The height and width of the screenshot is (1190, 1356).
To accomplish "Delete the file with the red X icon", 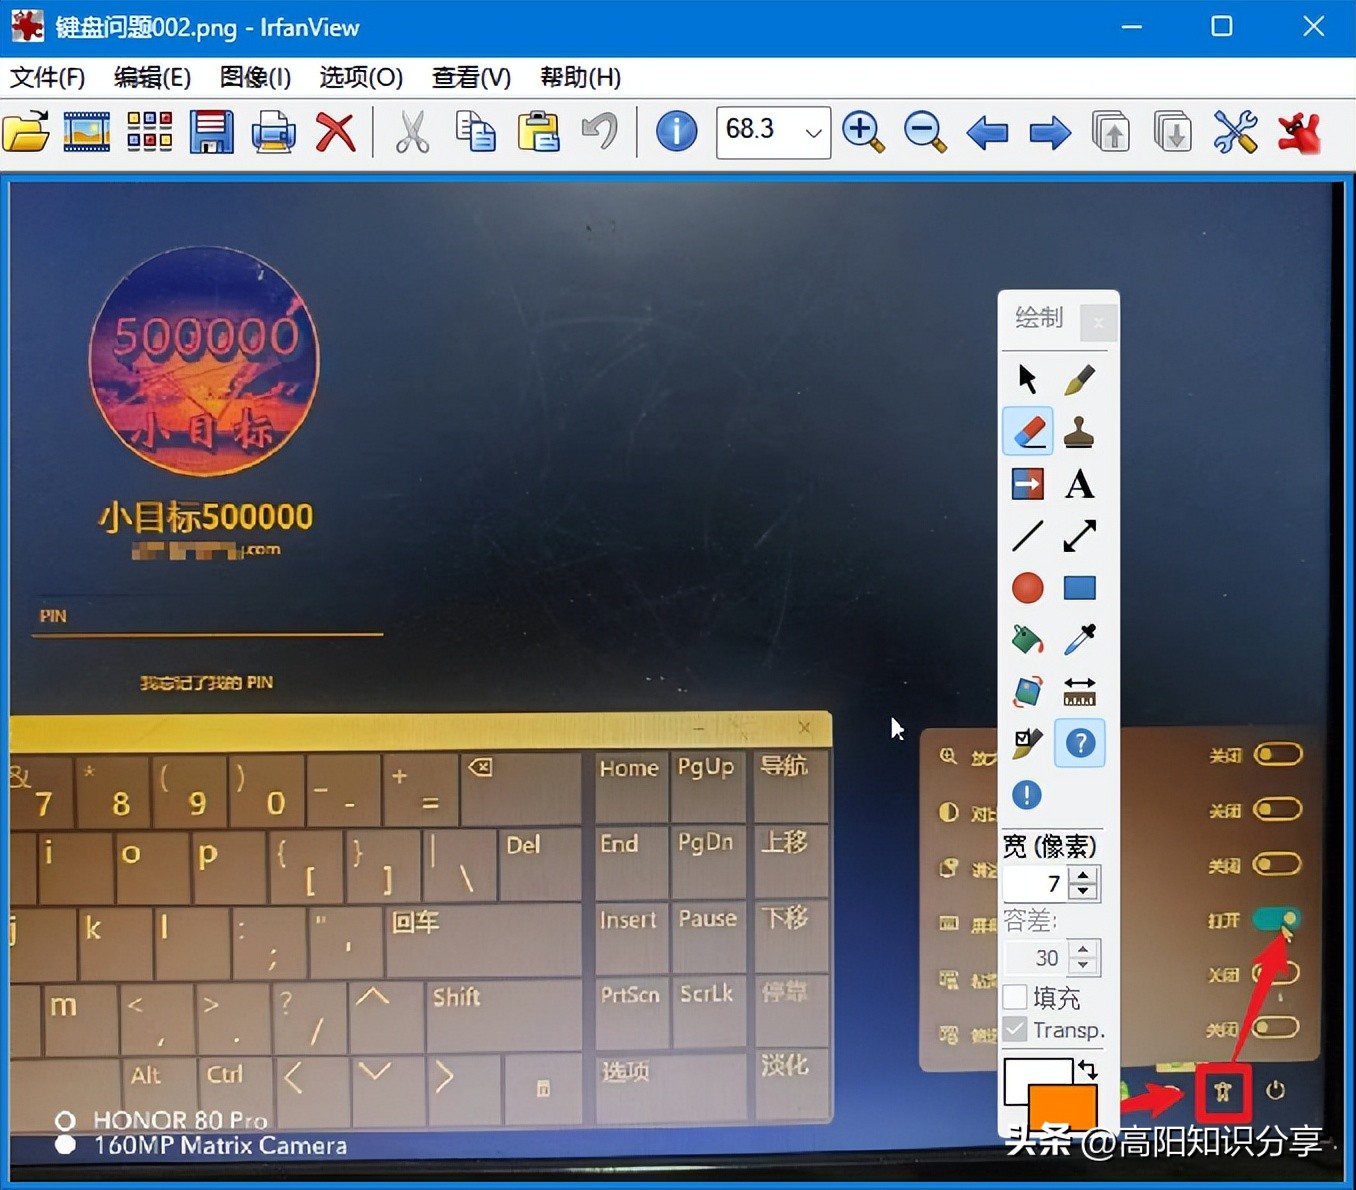I will (x=335, y=132).
